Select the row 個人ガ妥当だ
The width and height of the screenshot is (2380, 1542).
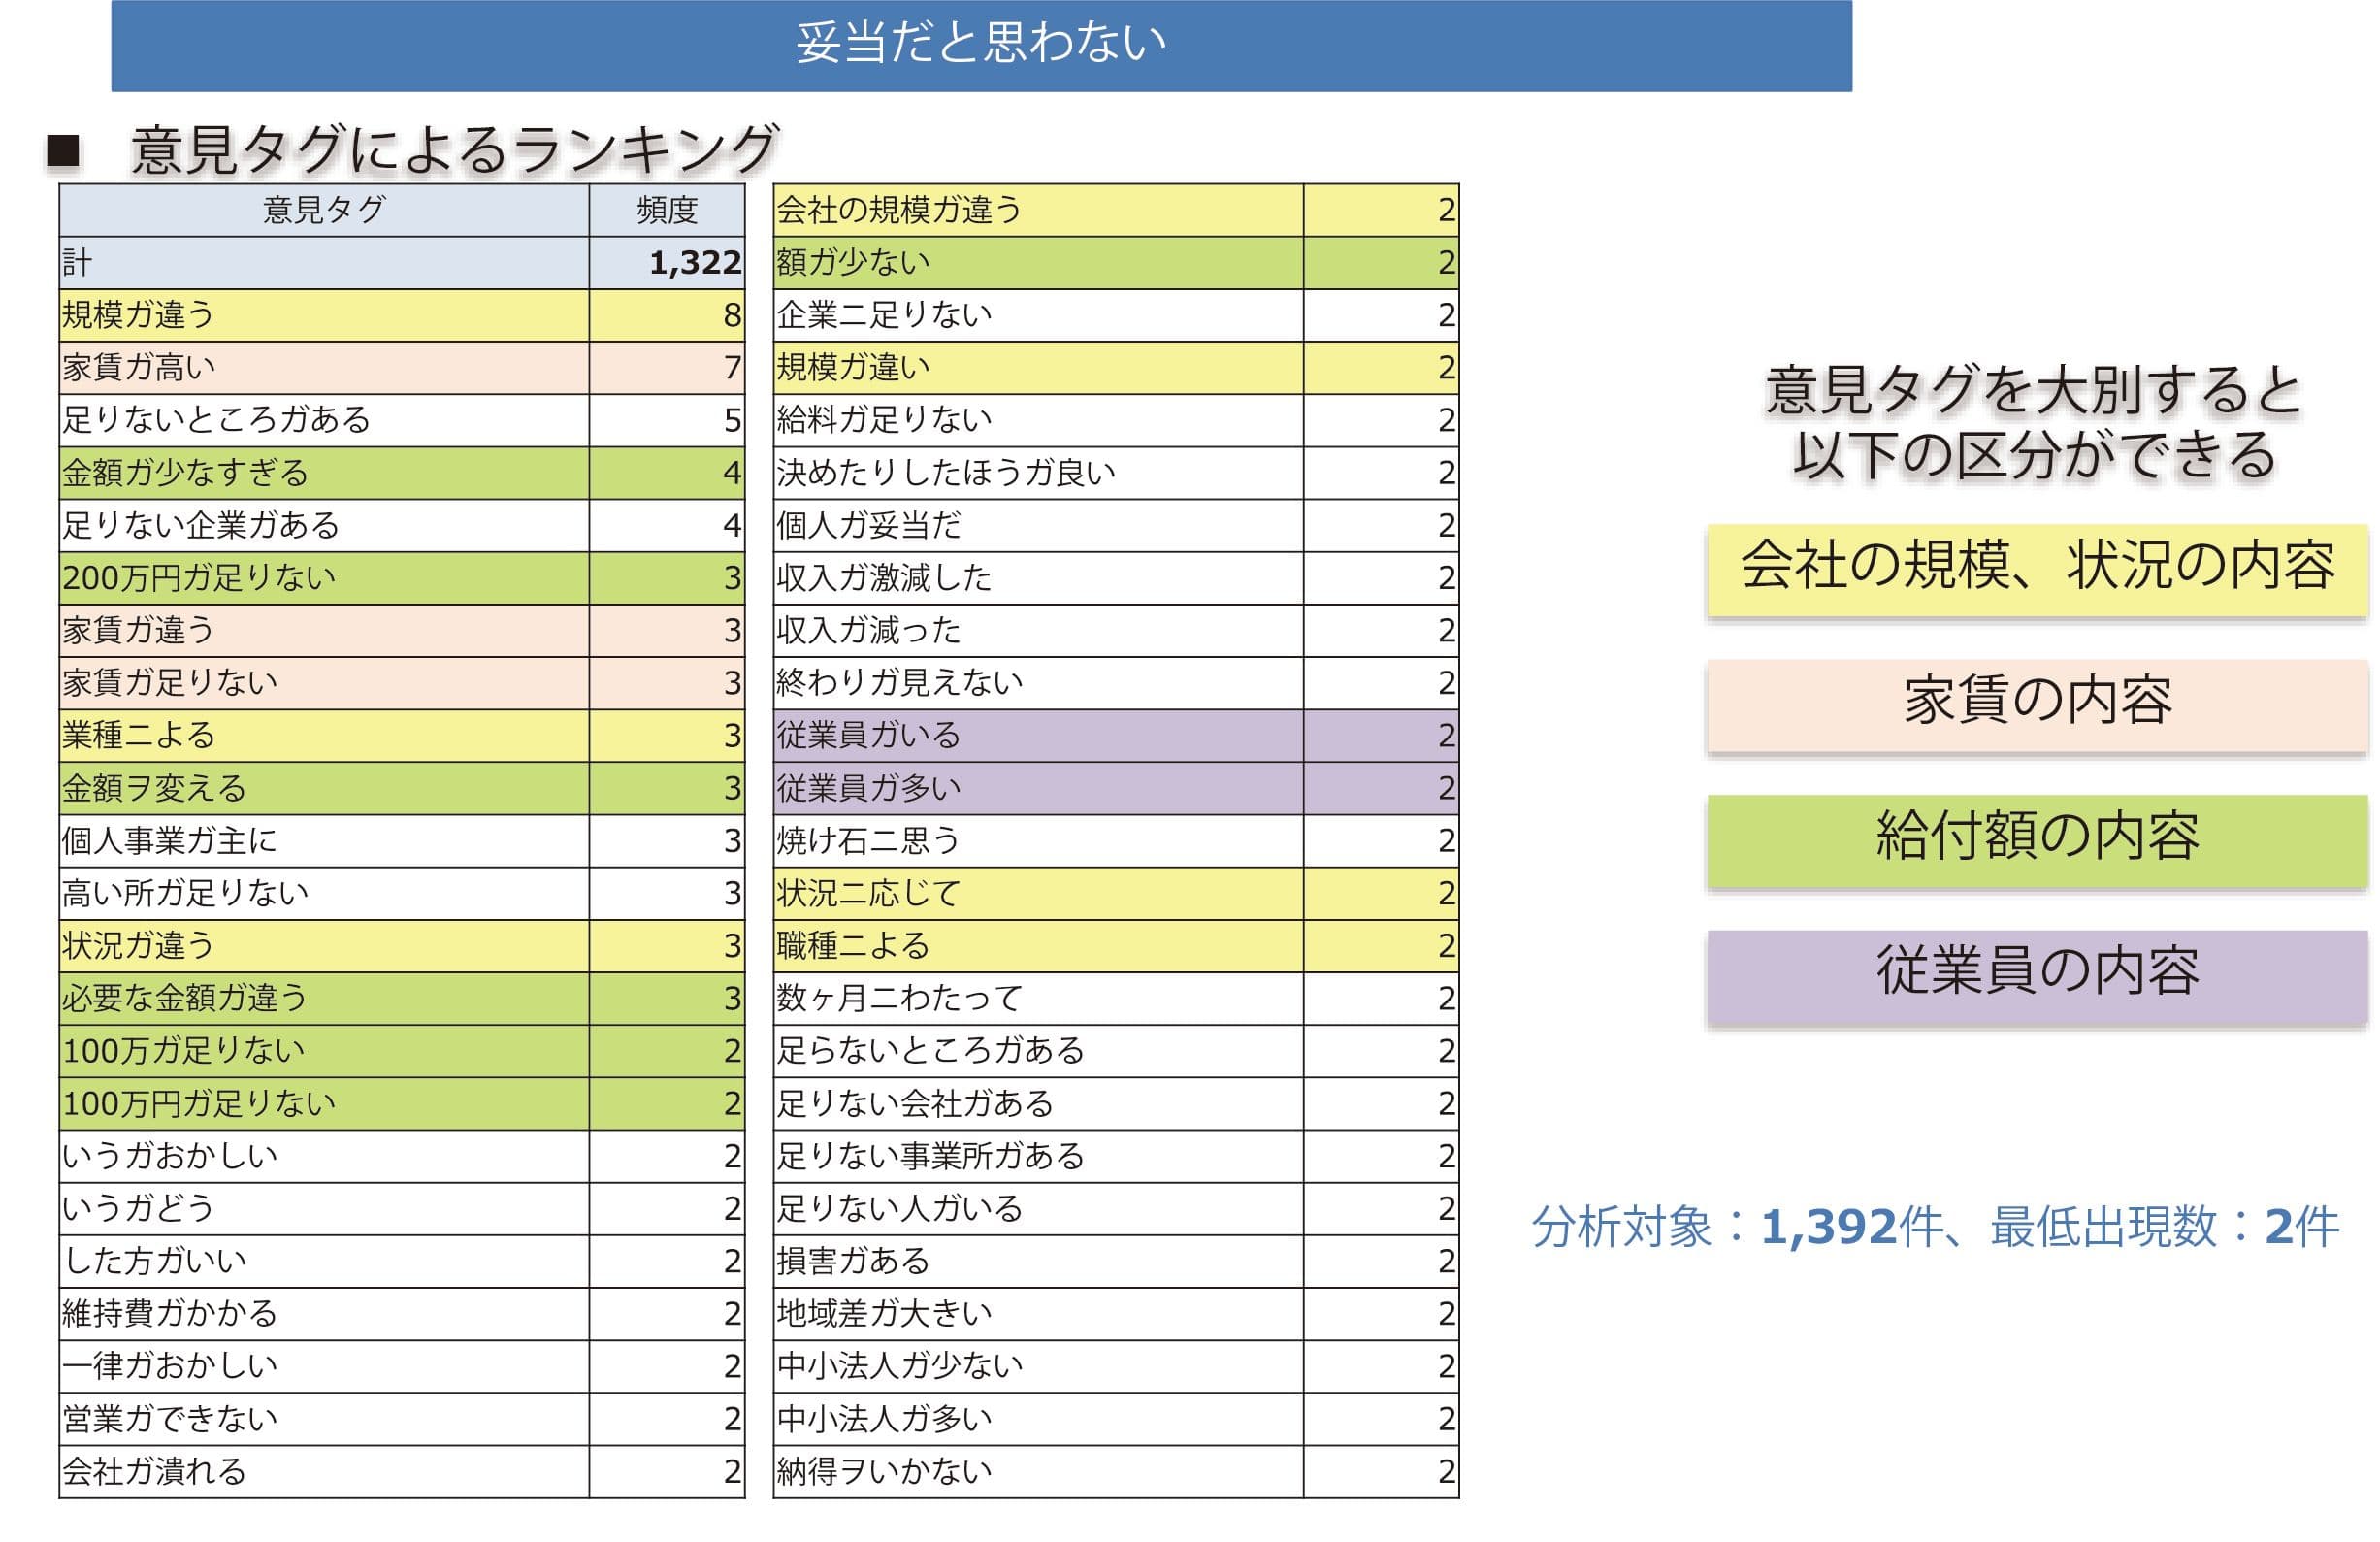pos(1116,525)
